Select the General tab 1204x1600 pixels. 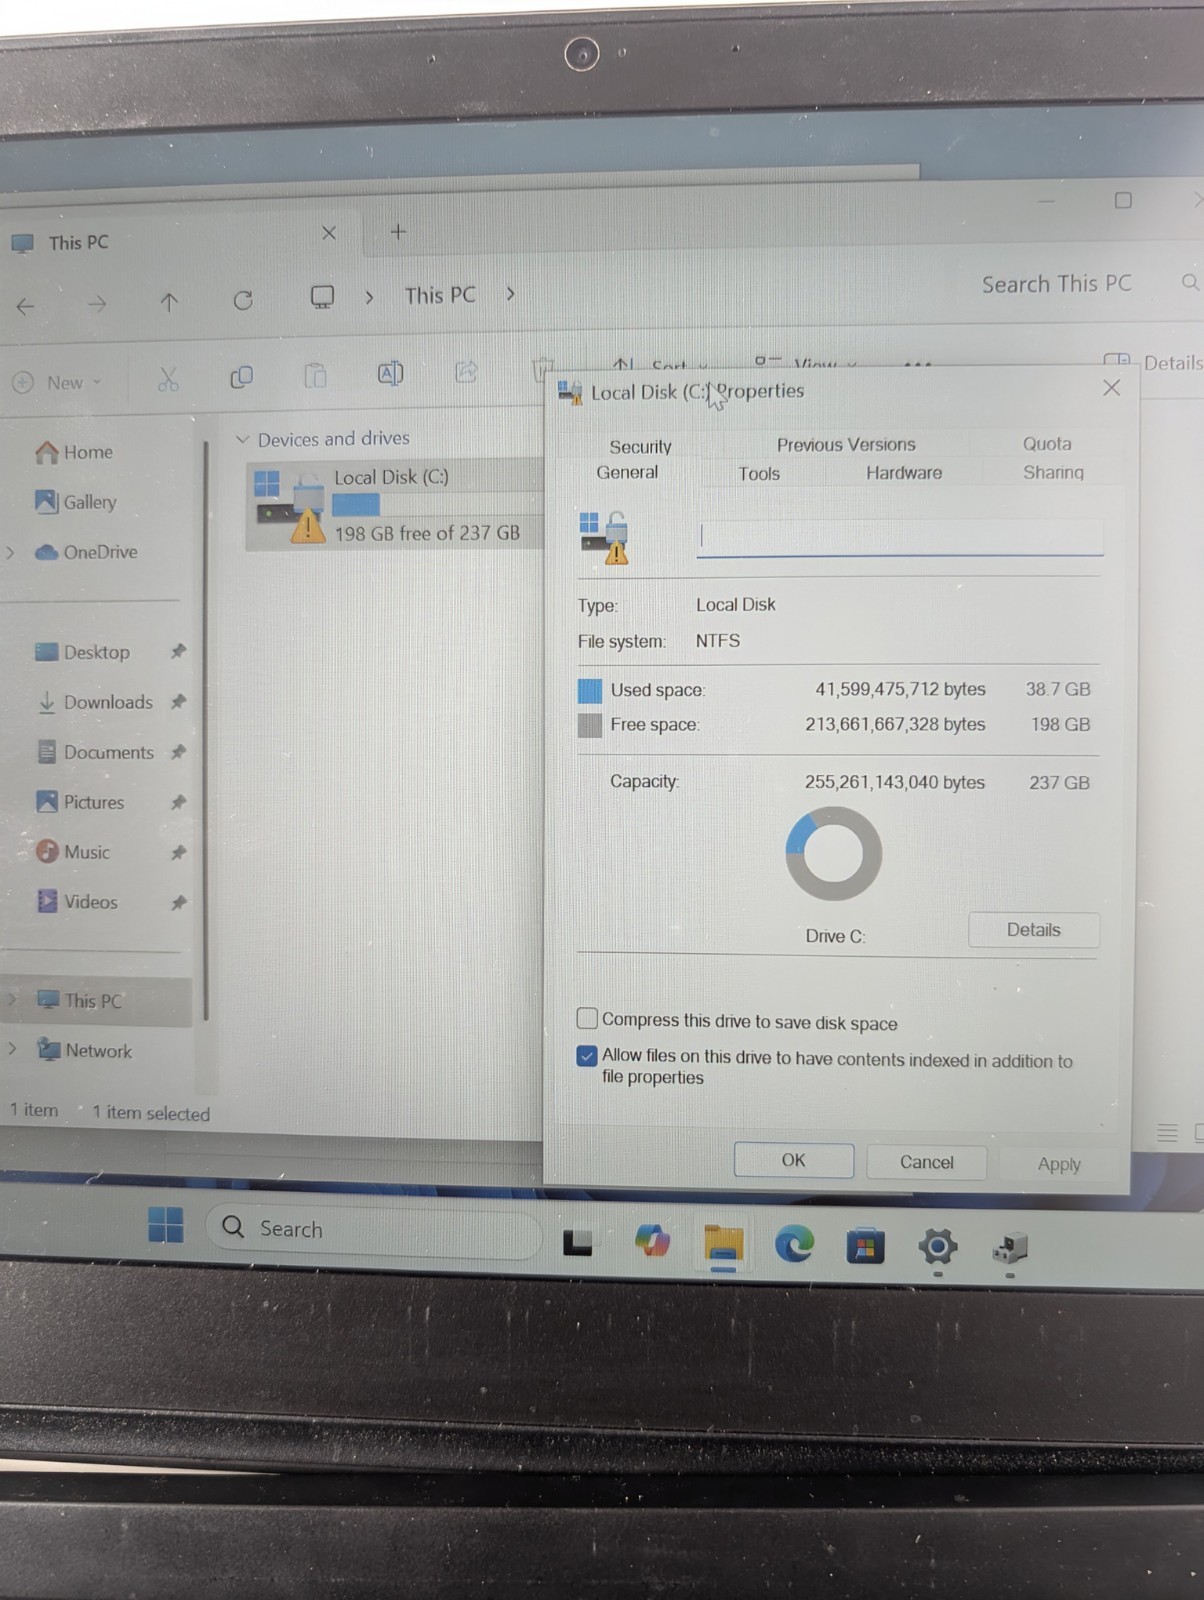(627, 472)
